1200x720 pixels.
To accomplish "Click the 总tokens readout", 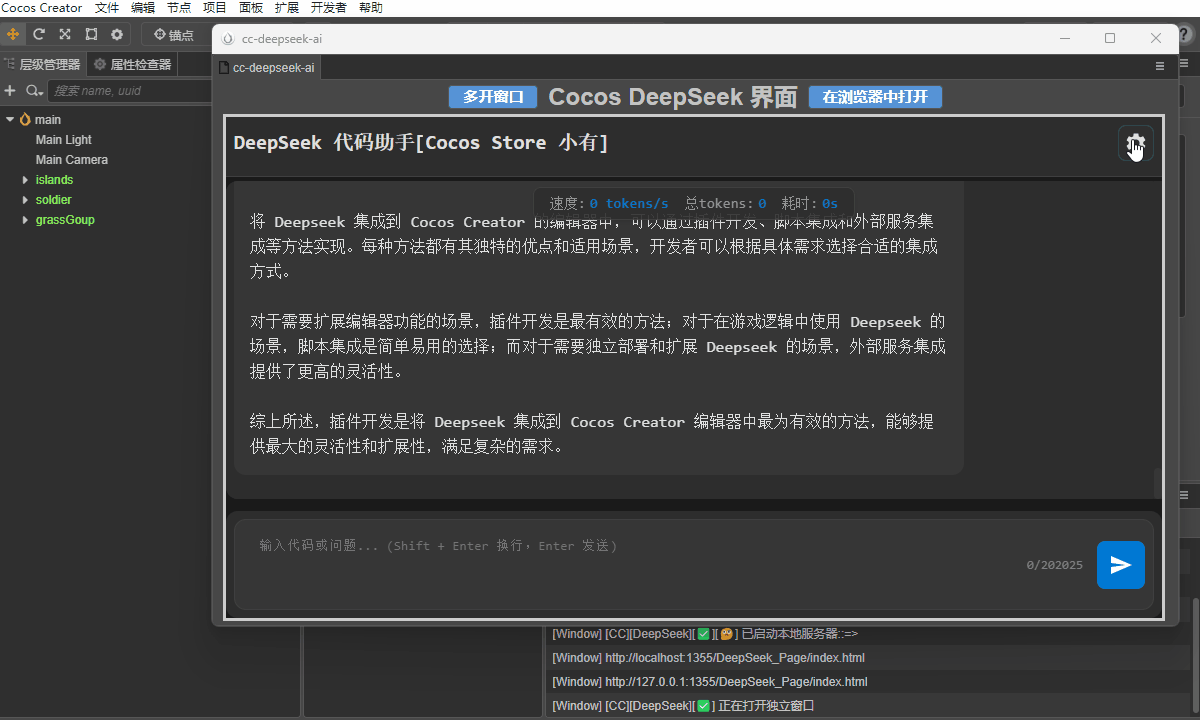I will [726, 203].
